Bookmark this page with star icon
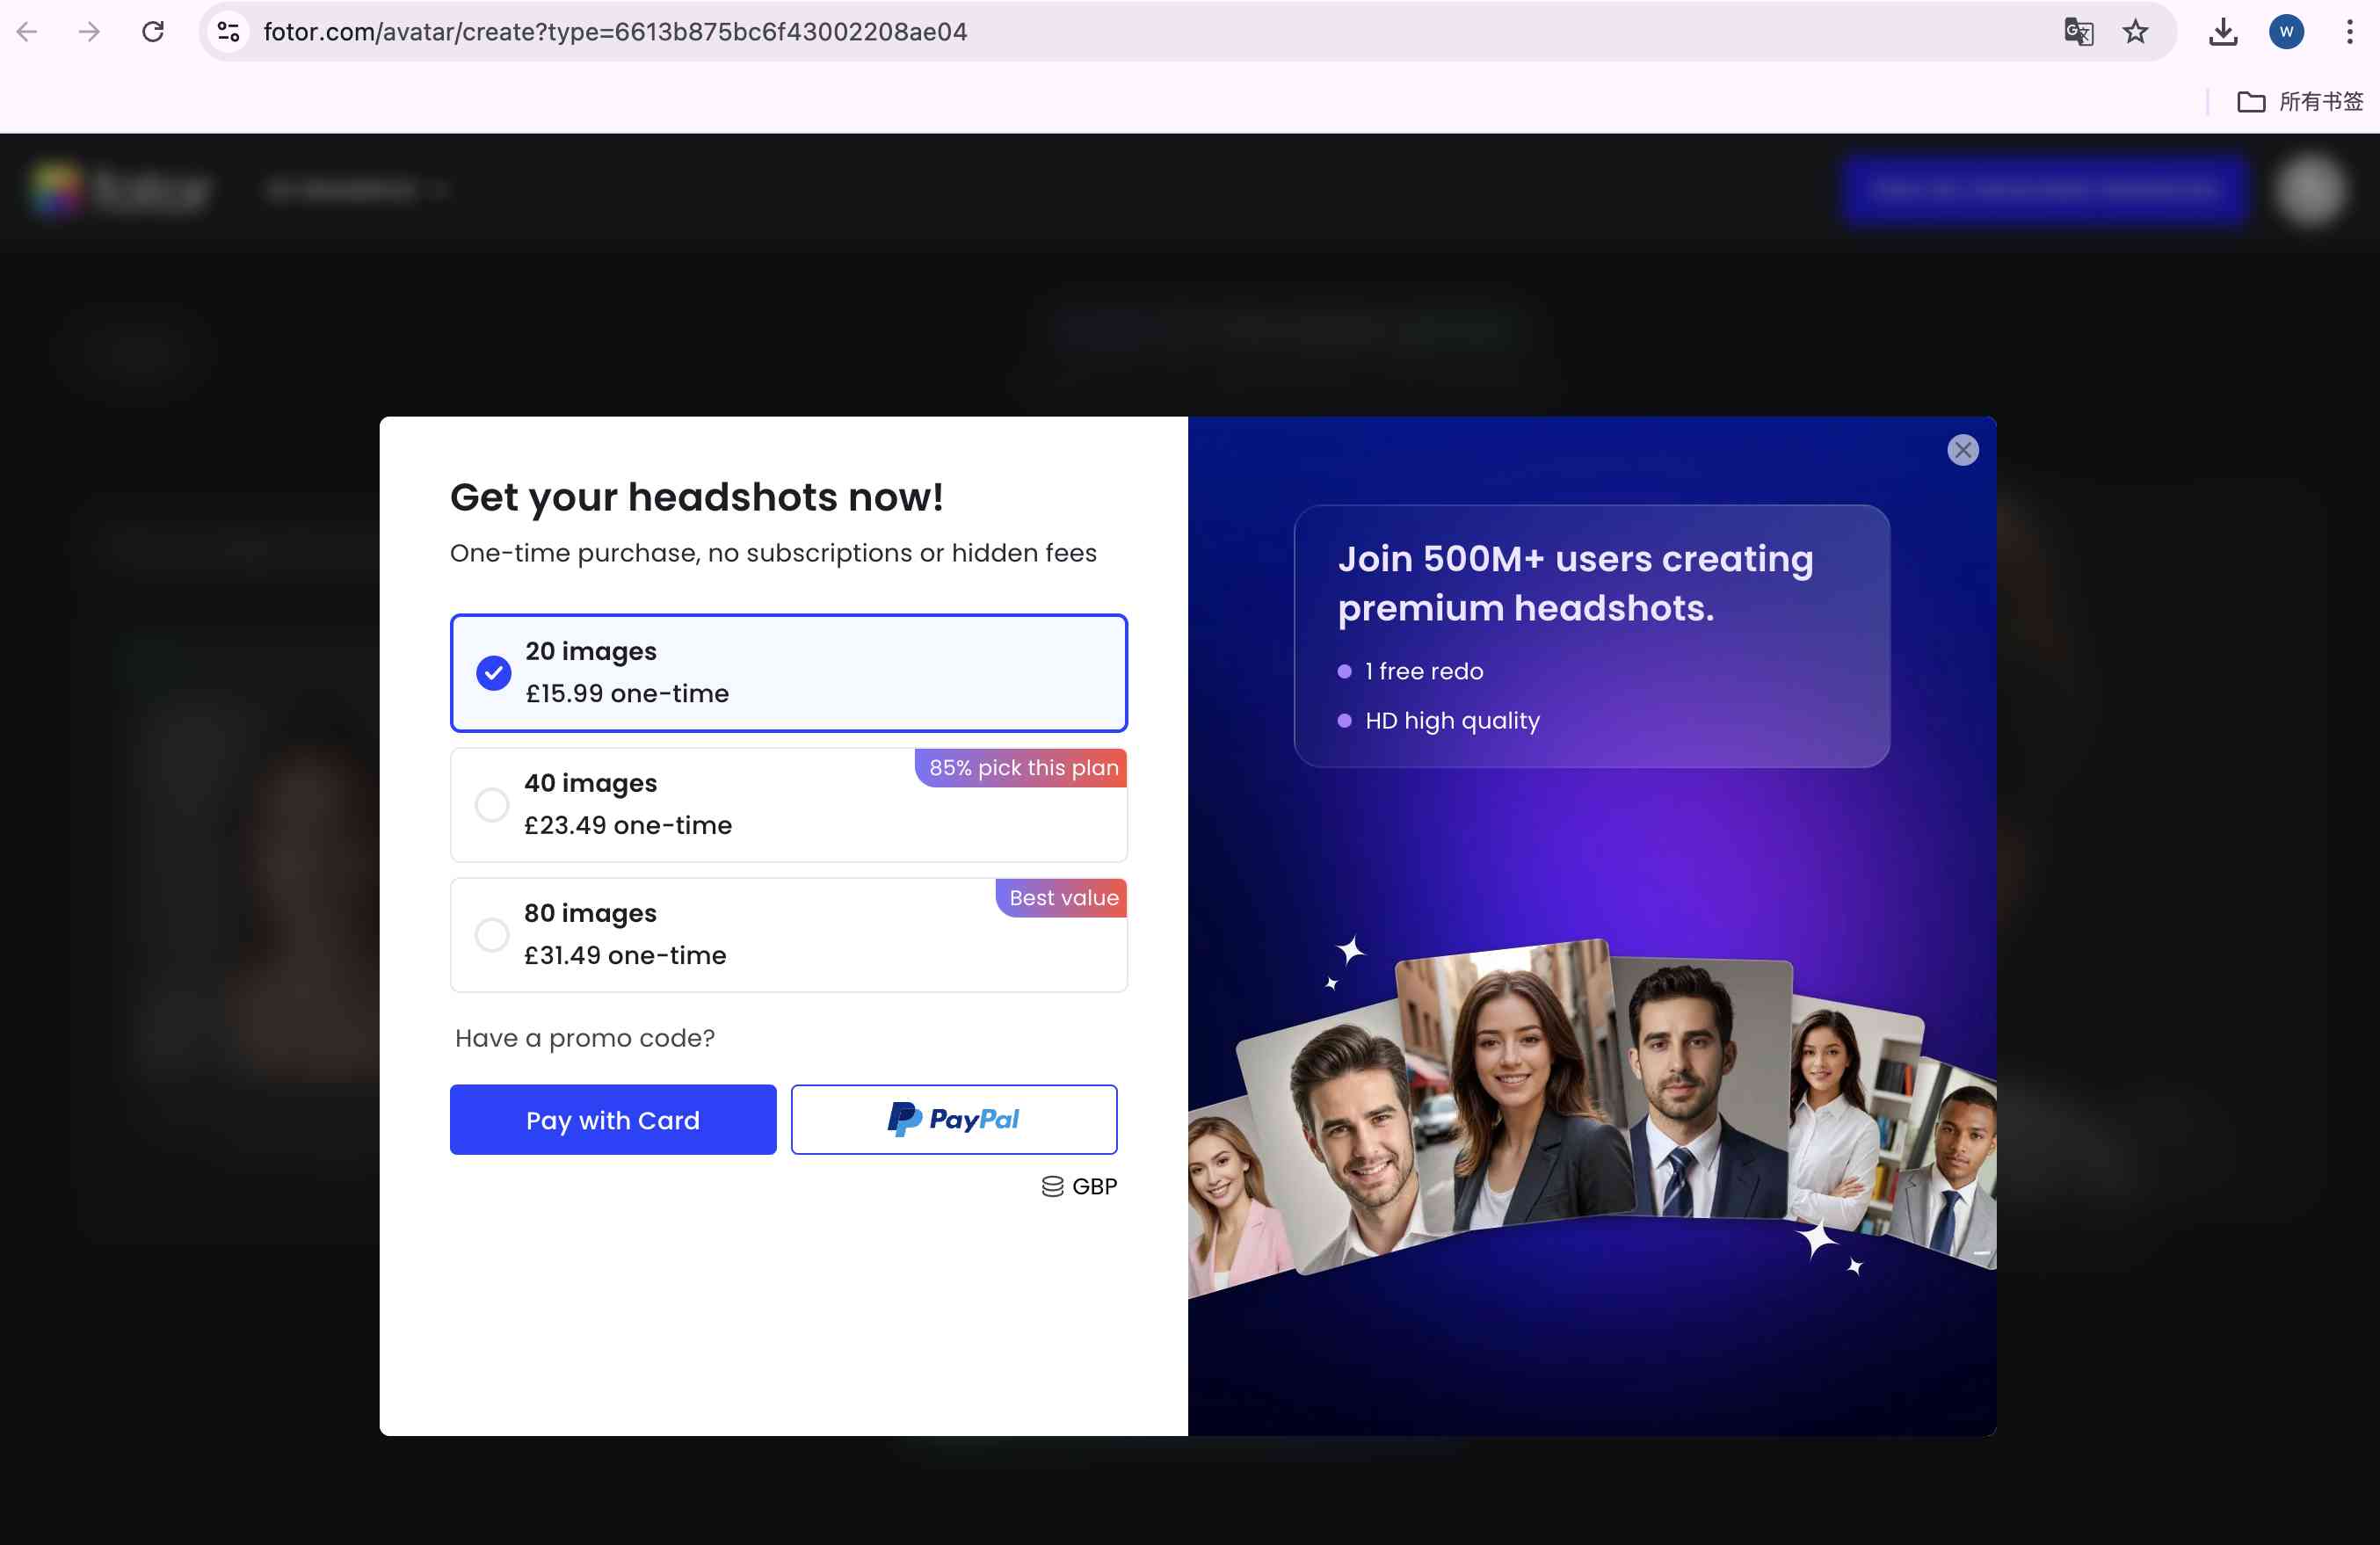This screenshot has width=2380, height=1545. tap(2135, 32)
